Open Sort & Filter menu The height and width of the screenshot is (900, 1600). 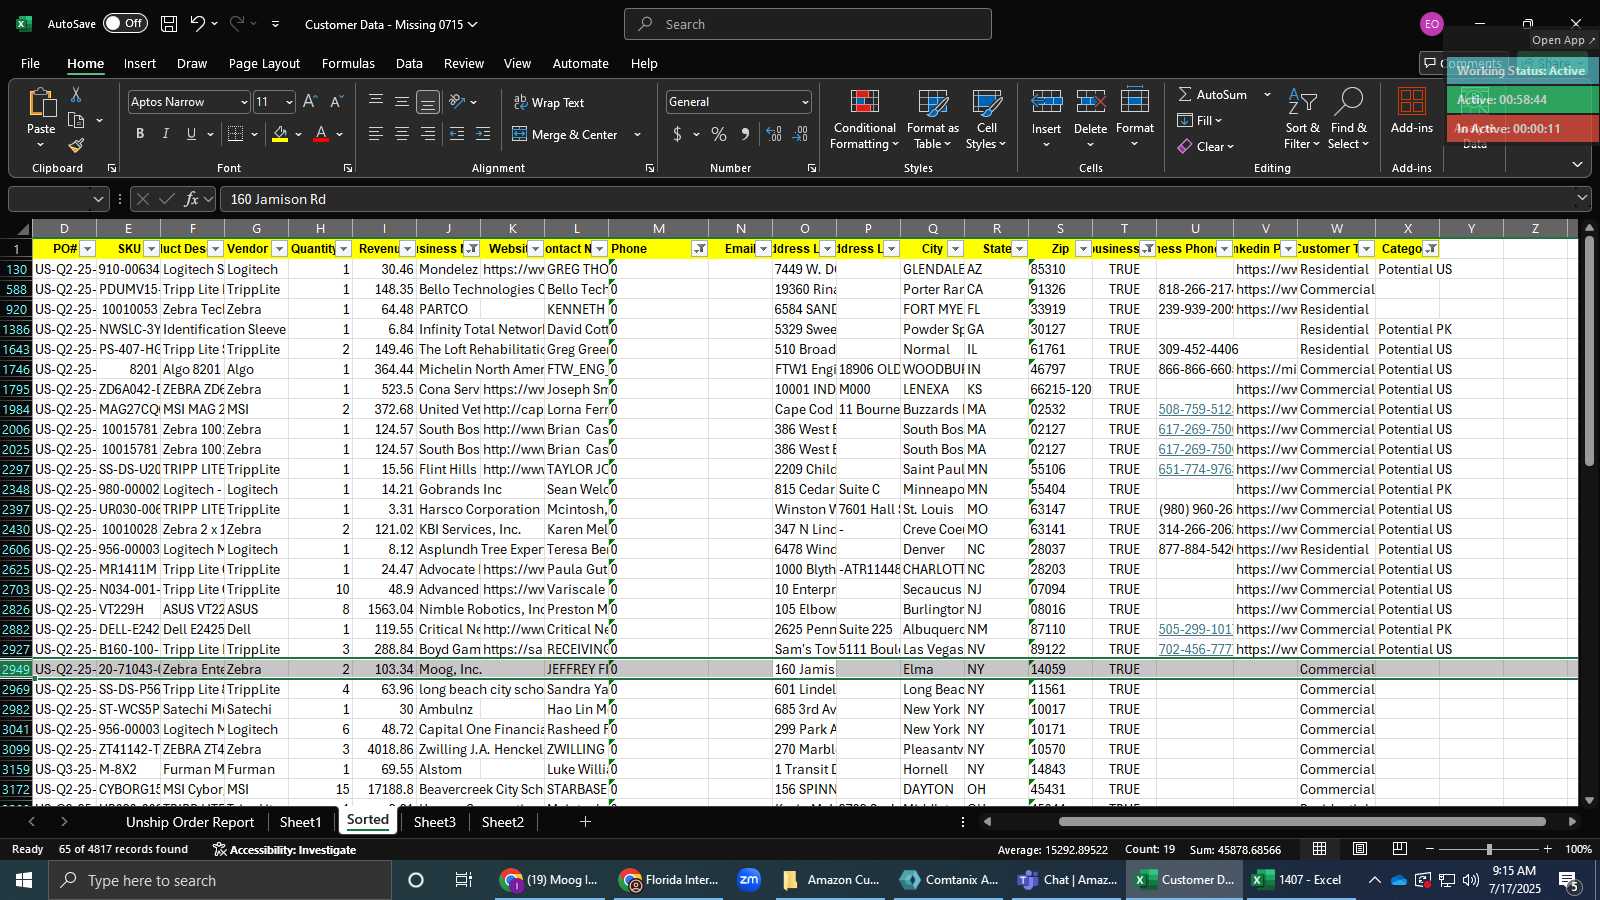pyautogui.click(x=1302, y=120)
